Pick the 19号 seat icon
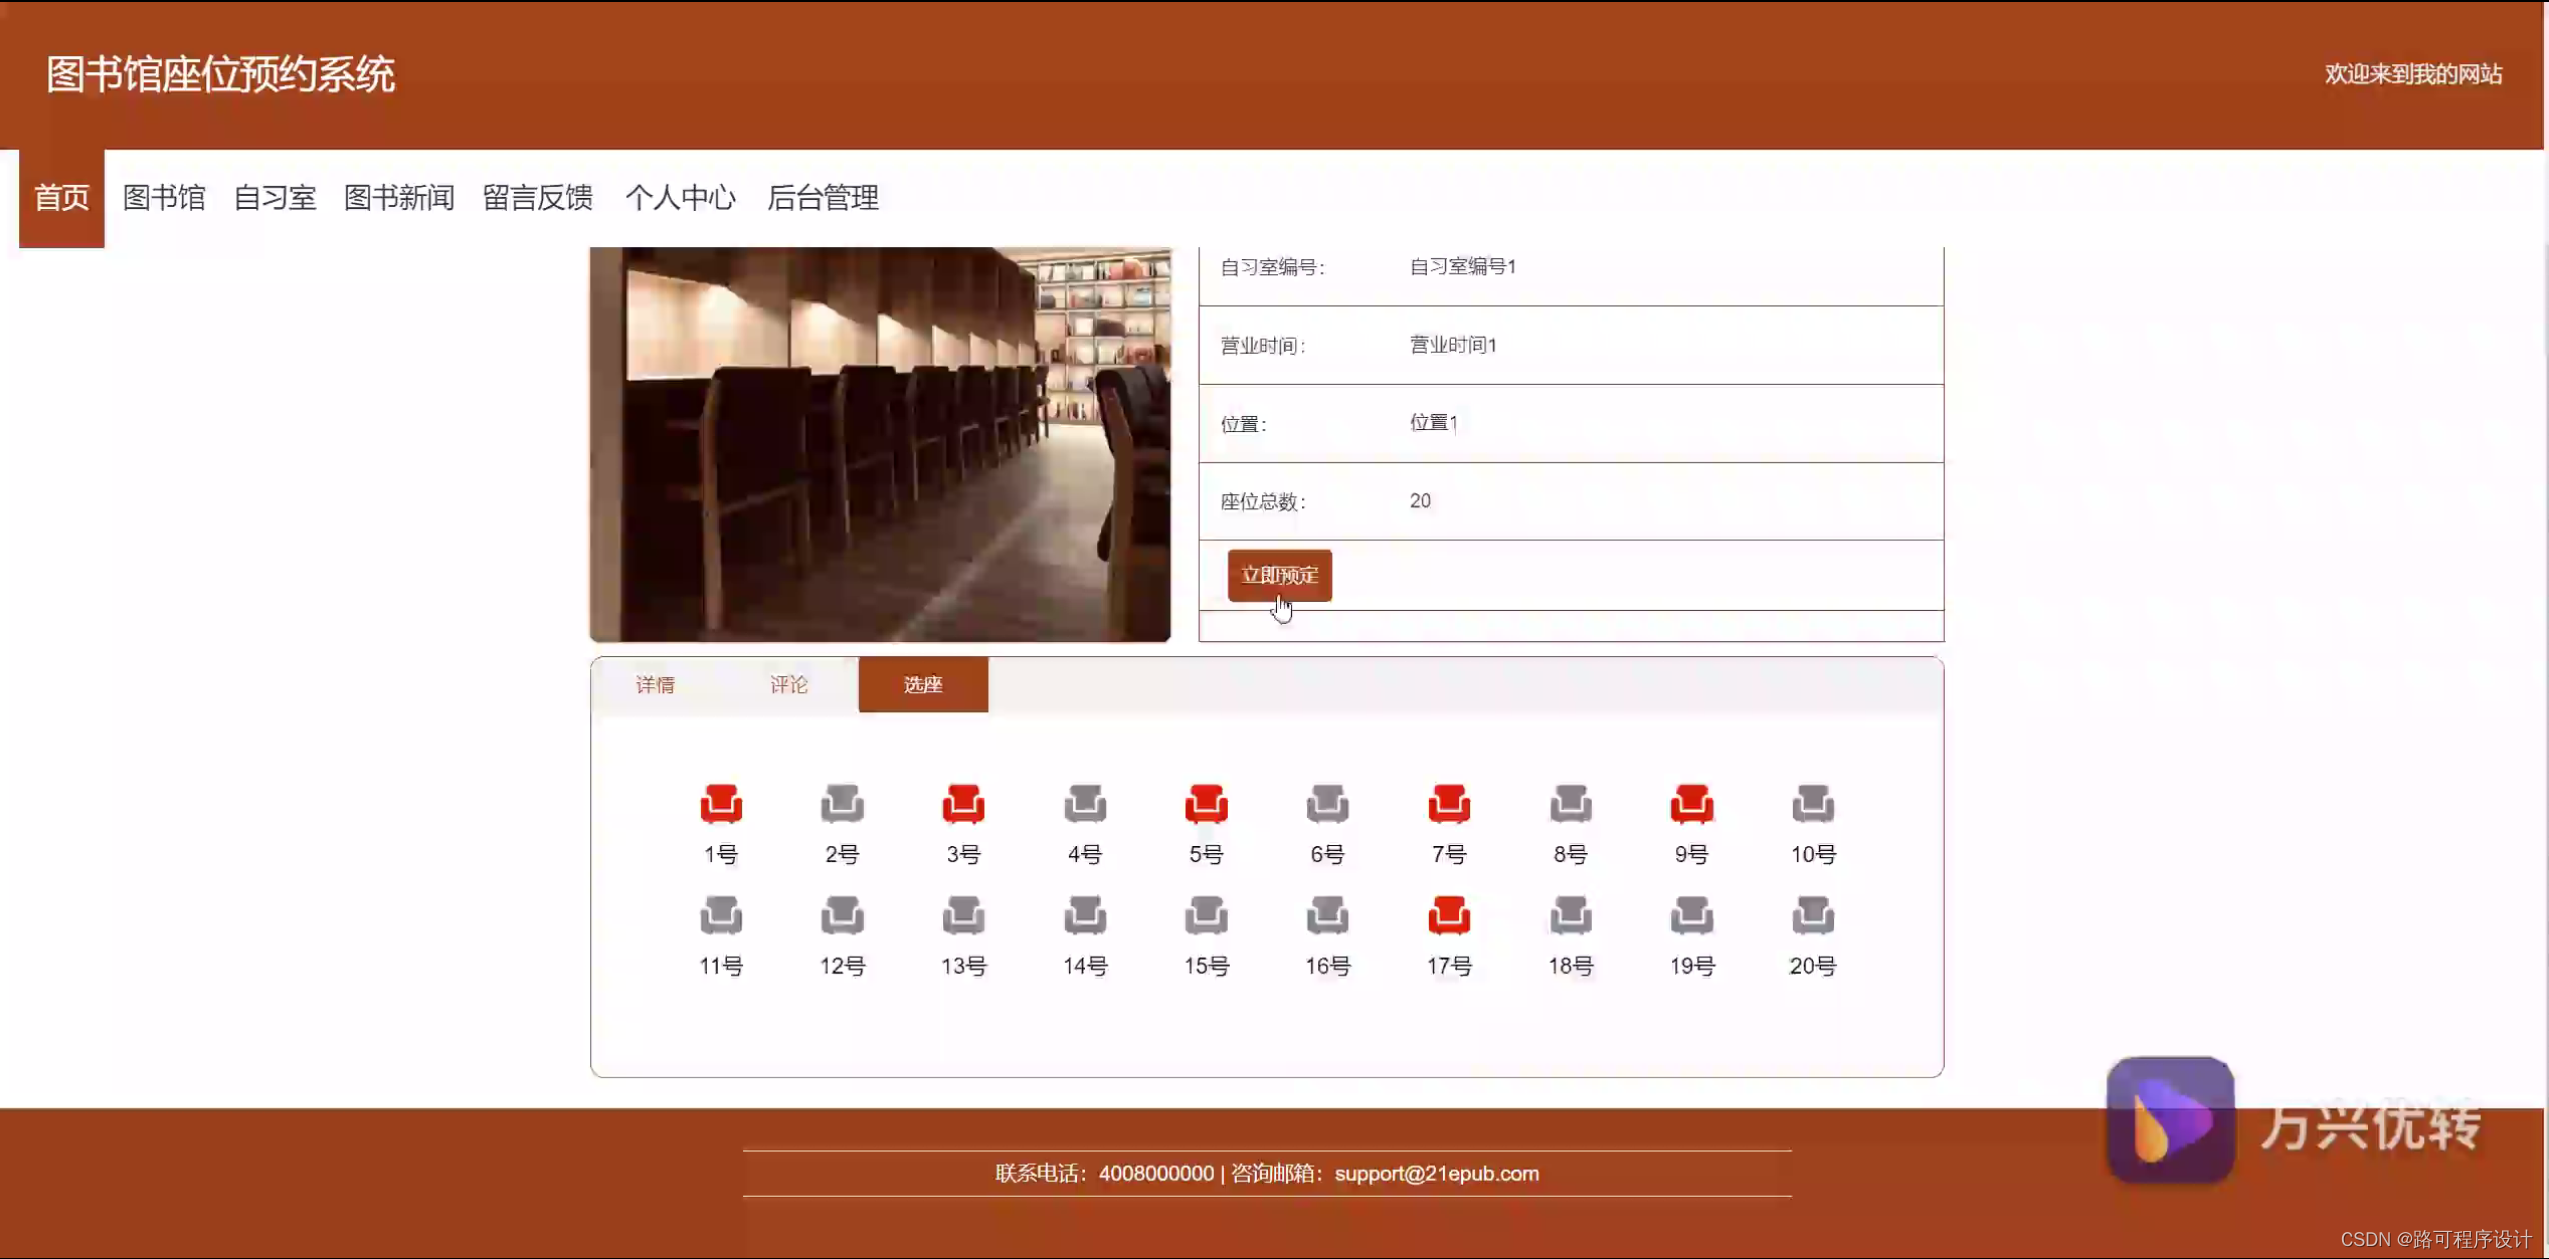 pos(1692,915)
